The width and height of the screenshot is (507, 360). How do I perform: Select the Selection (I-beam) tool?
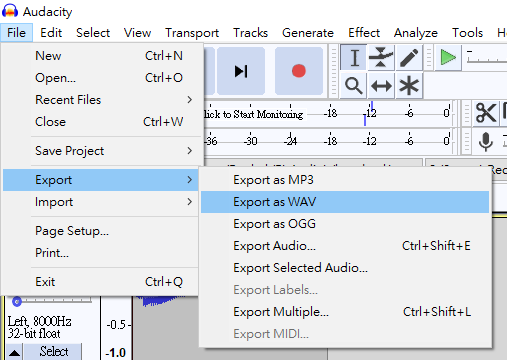pyautogui.click(x=354, y=58)
